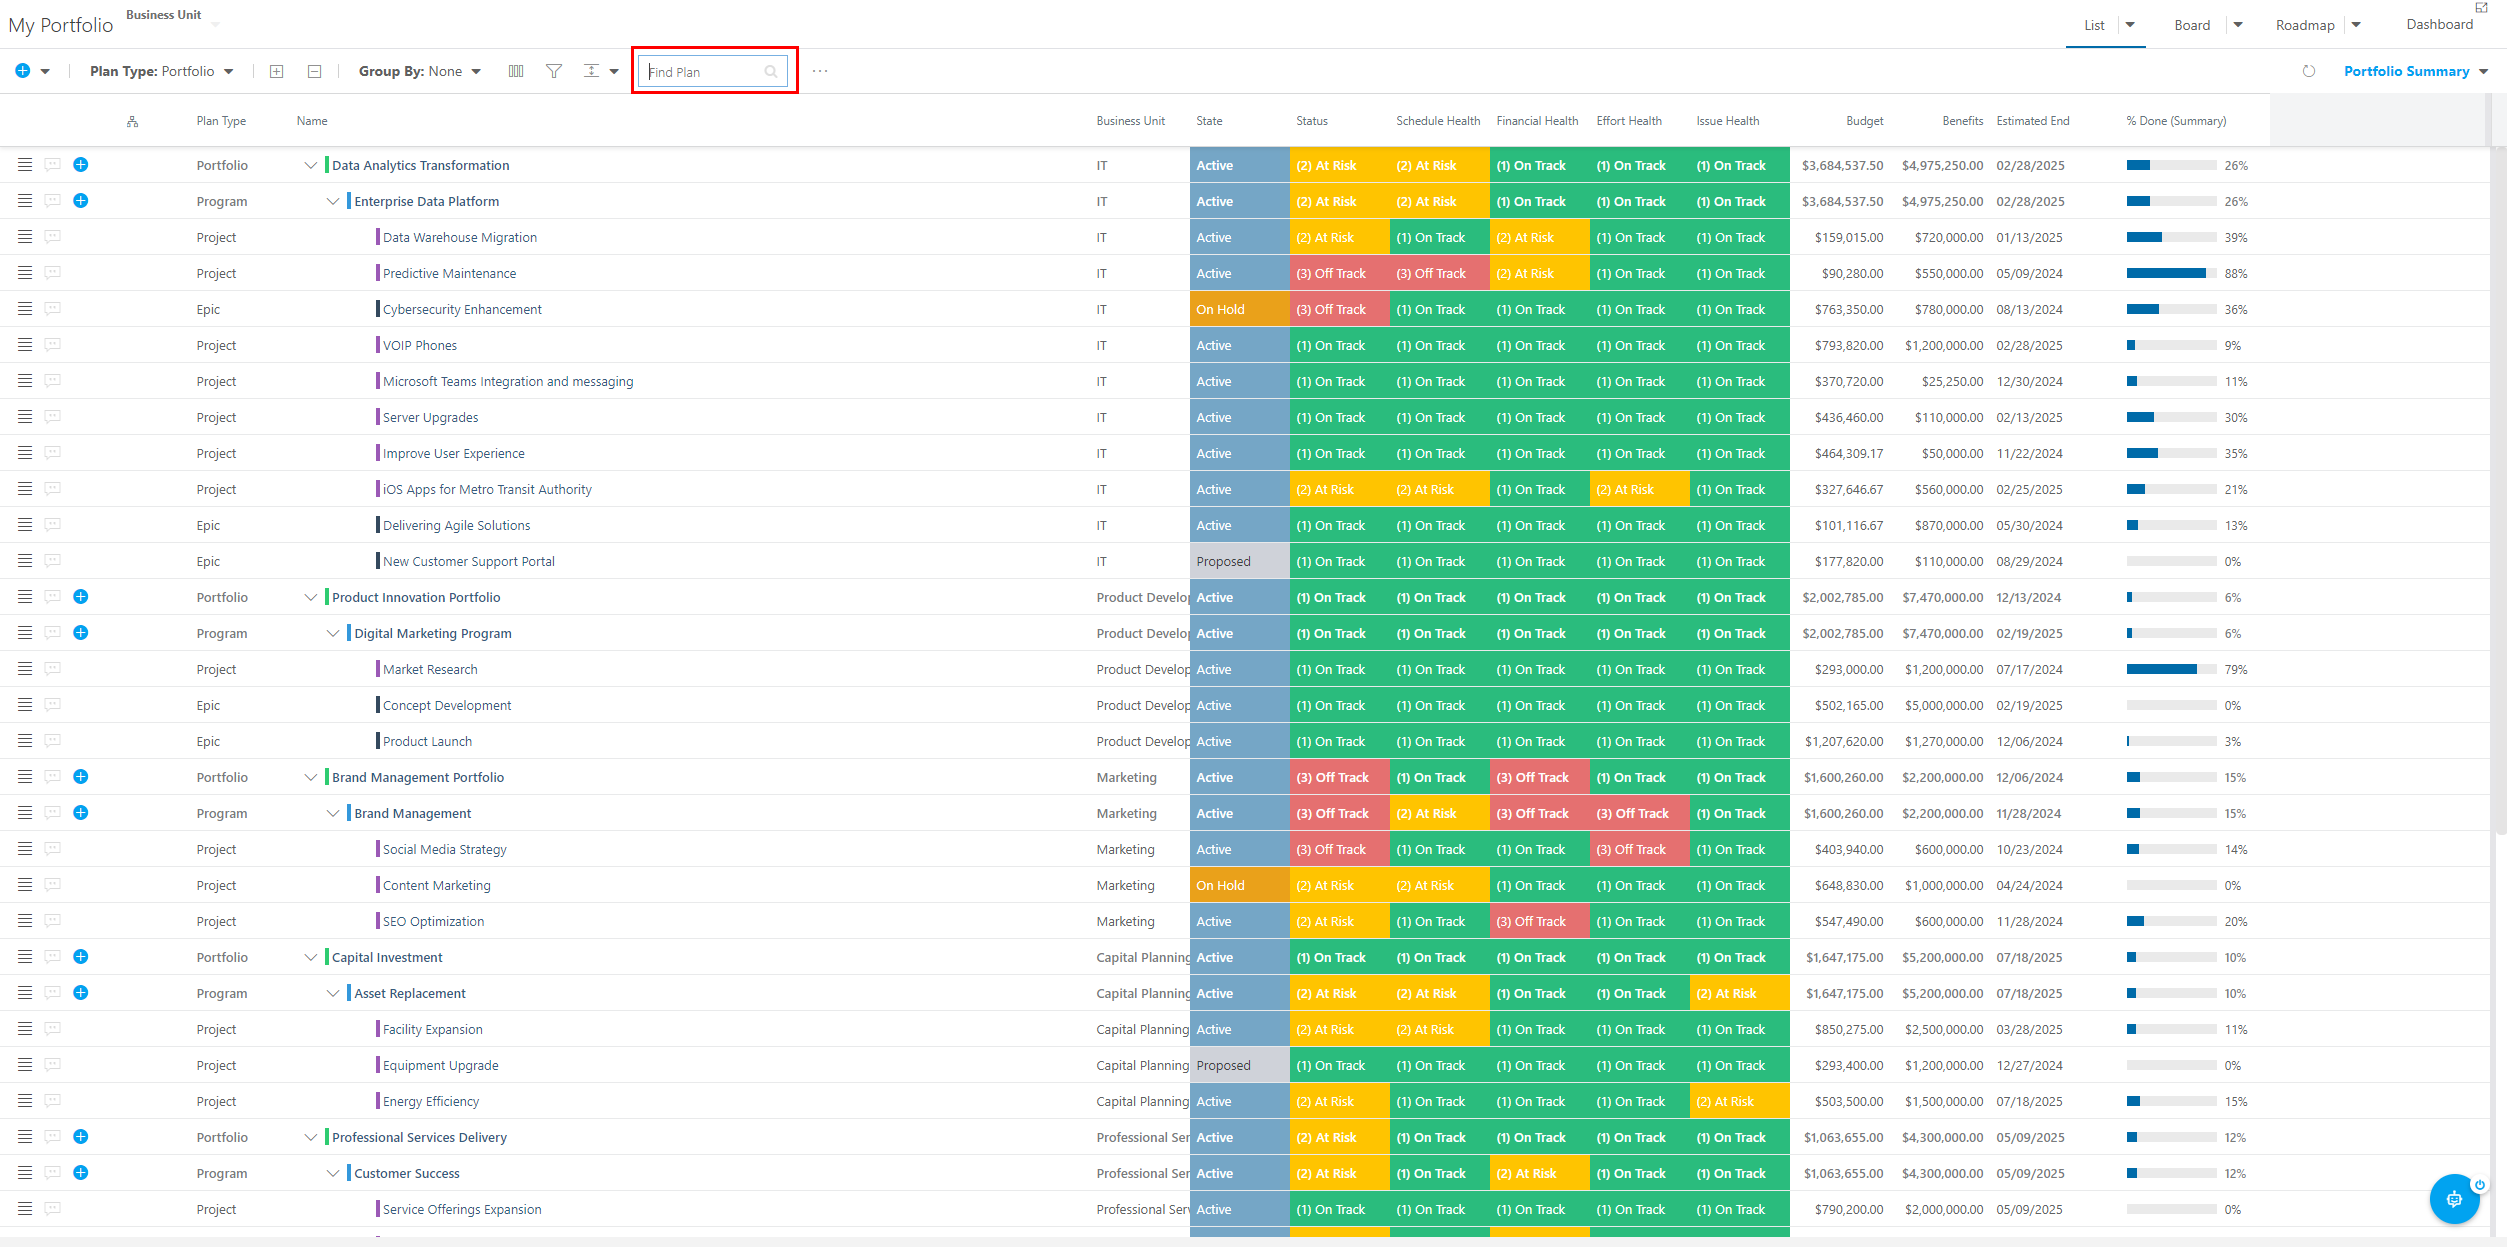Open comments for Predictive Maintenance row
2507x1251 pixels.
point(53,273)
